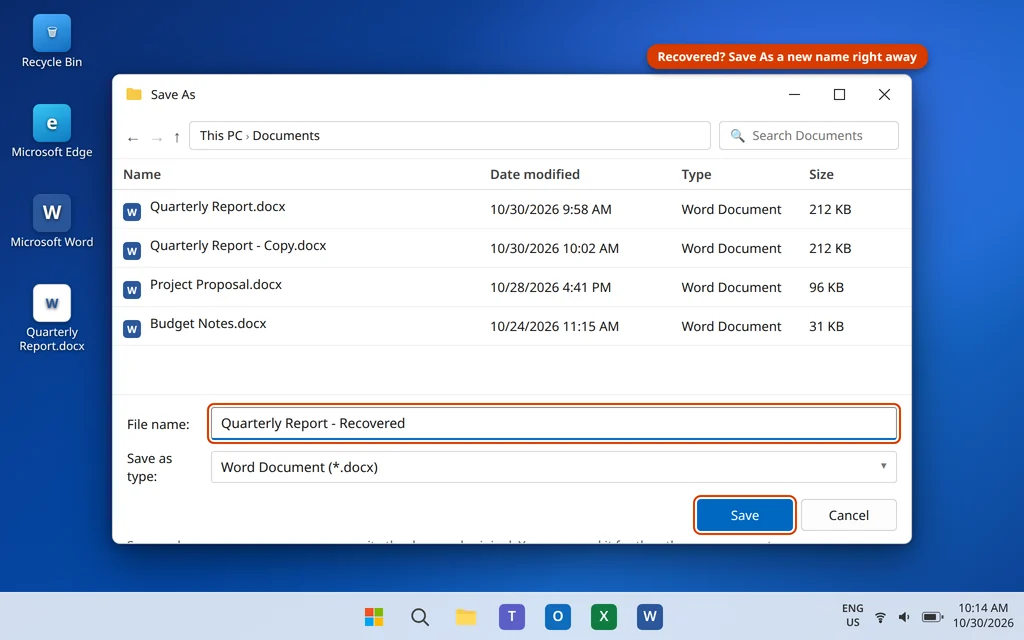The image size is (1024, 640).
Task: Click the 31 KB size cell
Action: [826, 327]
